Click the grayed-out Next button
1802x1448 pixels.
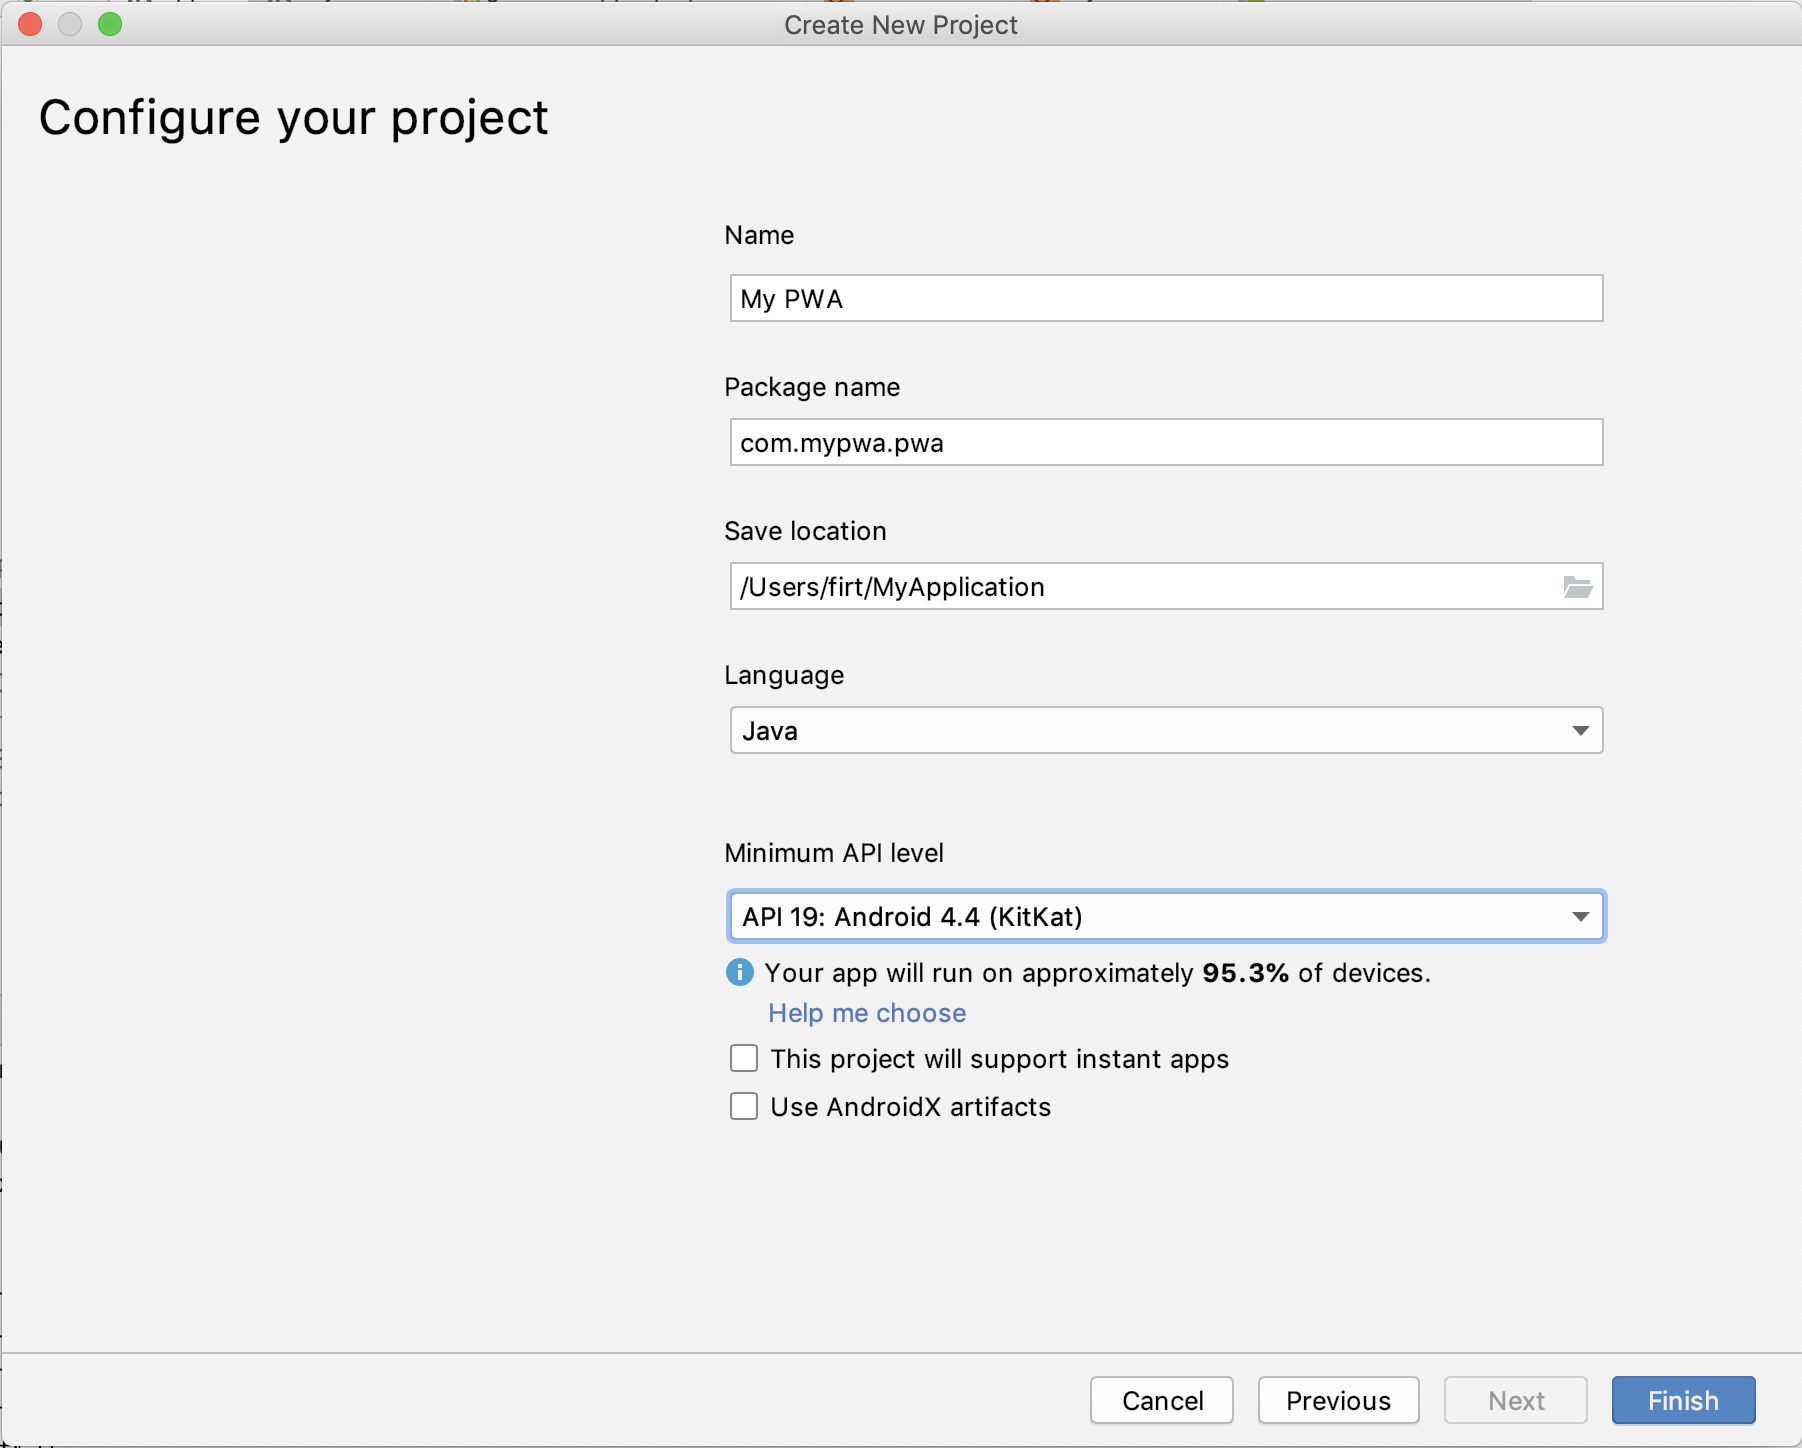(1515, 1400)
